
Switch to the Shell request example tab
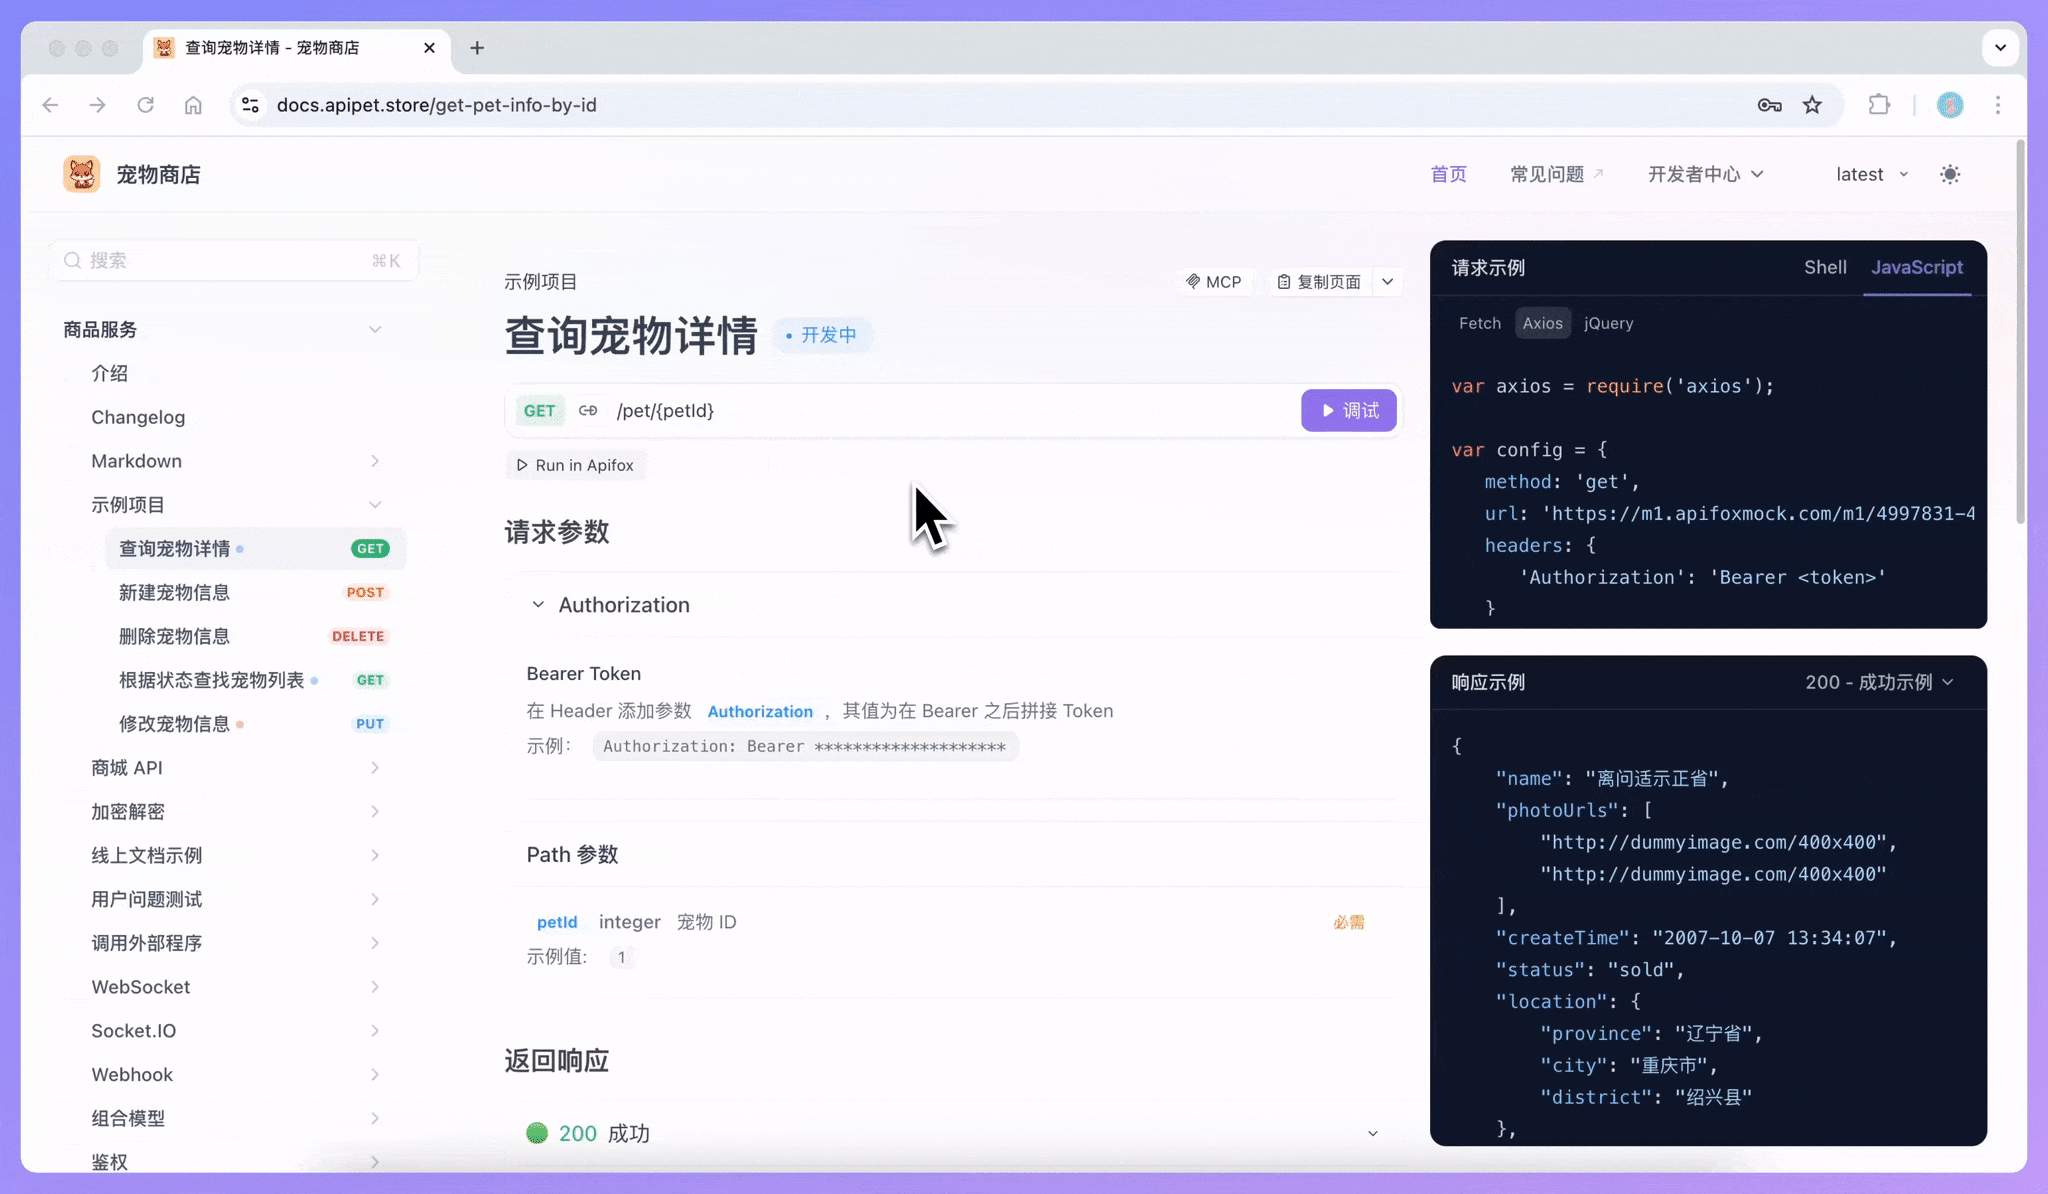1823,267
